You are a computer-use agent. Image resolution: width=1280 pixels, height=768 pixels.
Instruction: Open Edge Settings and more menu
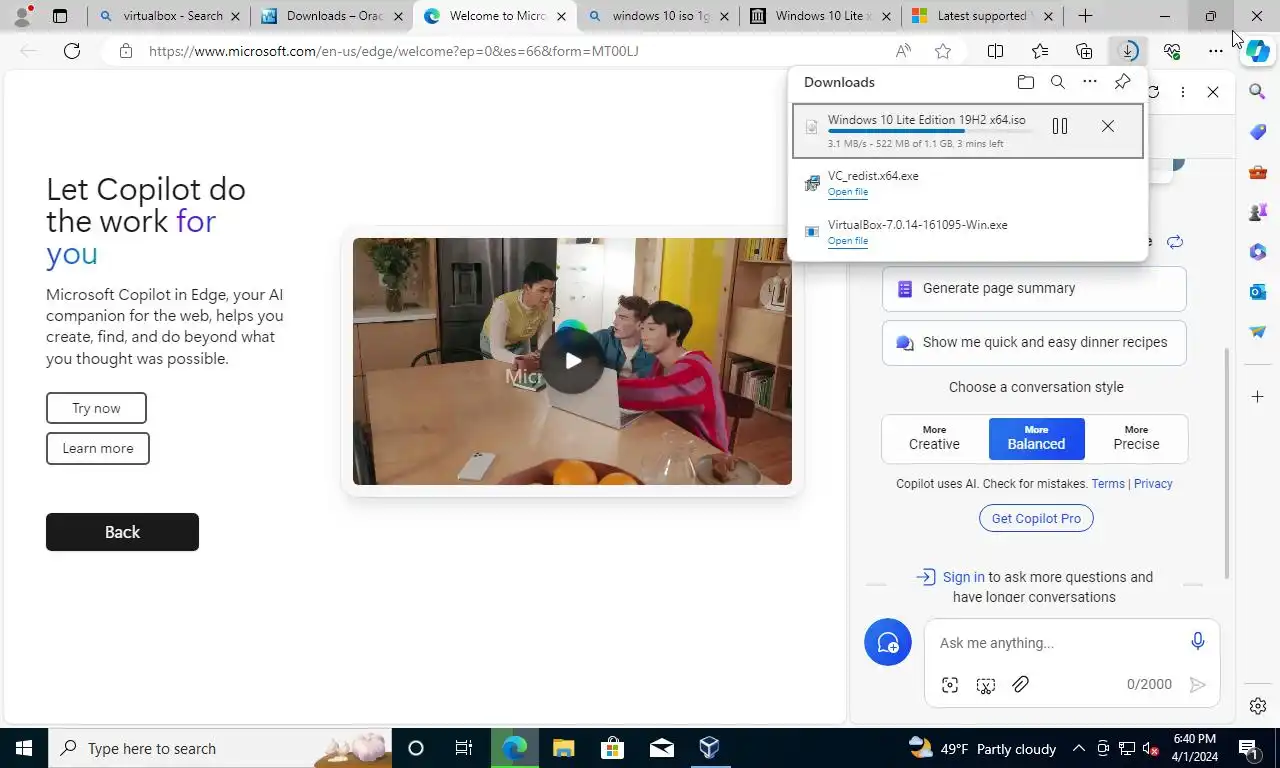(1215, 51)
